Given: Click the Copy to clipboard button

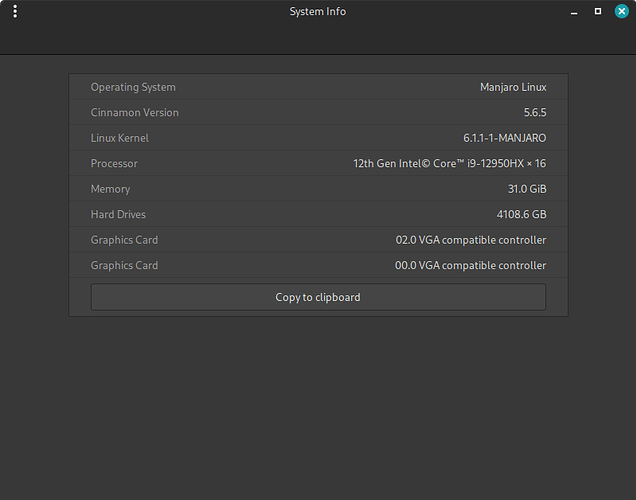Looking at the screenshot, I should 318,297.
